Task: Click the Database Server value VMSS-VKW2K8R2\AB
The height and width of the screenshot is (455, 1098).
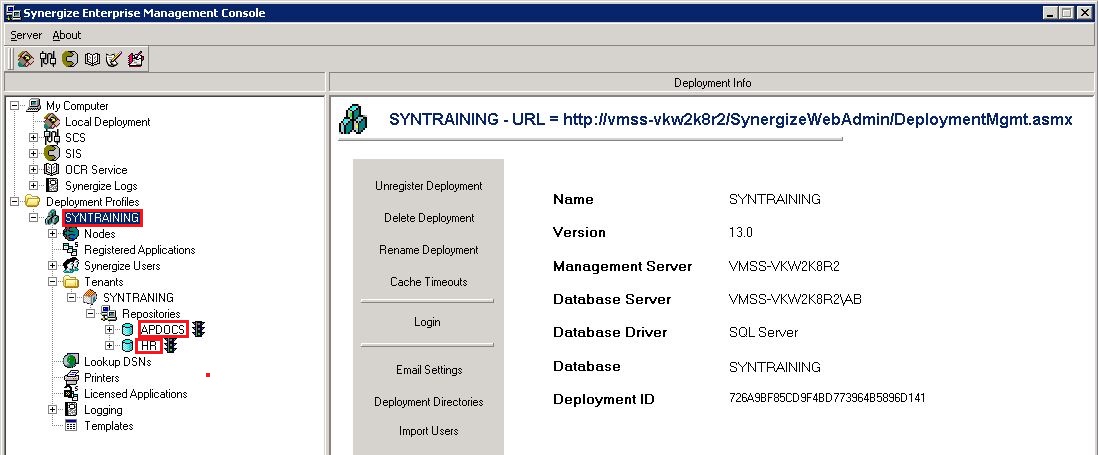Action: [795, 300]
